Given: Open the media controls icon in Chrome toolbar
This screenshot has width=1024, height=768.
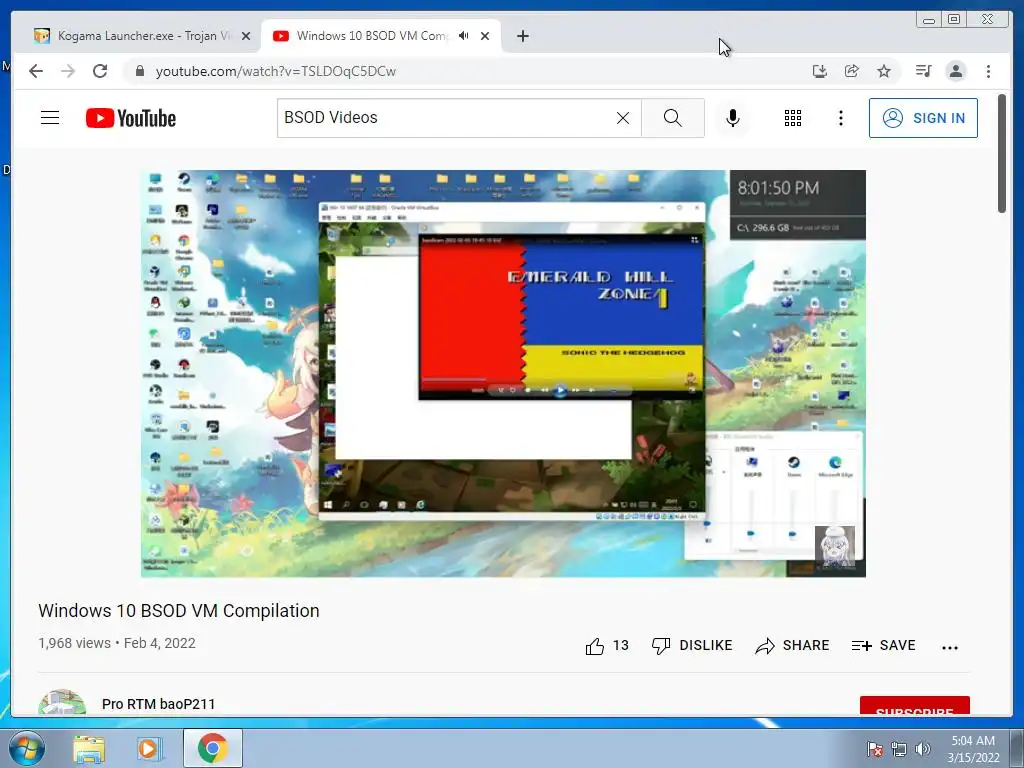Looking at the screenshot, I should coord(923,71).
